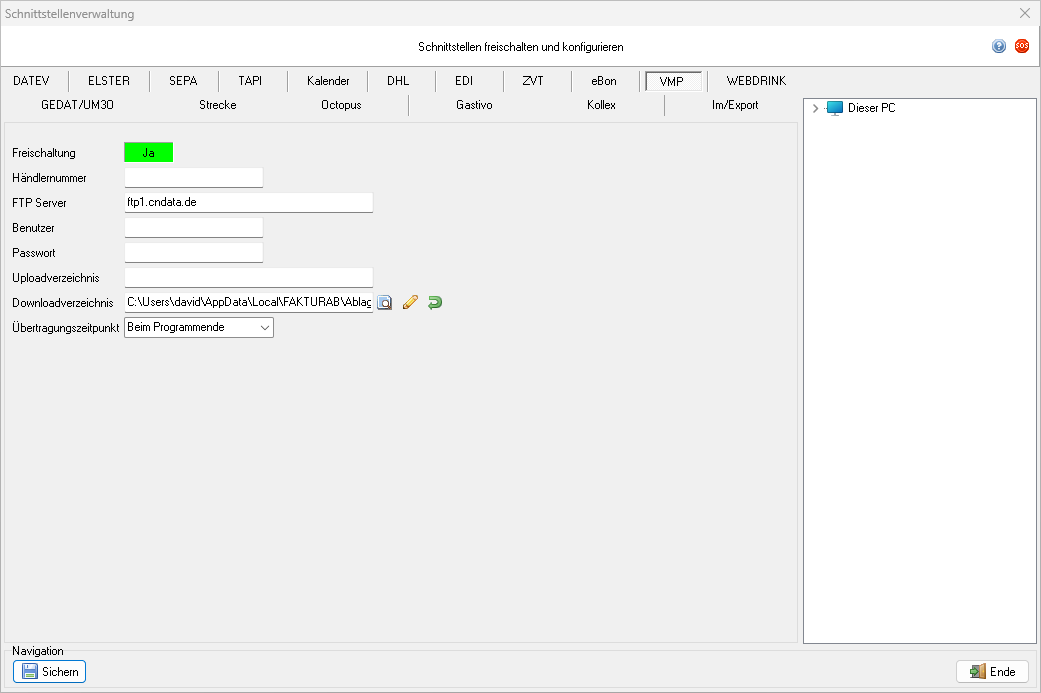Open the ELSTER tab

pos(109,81)
